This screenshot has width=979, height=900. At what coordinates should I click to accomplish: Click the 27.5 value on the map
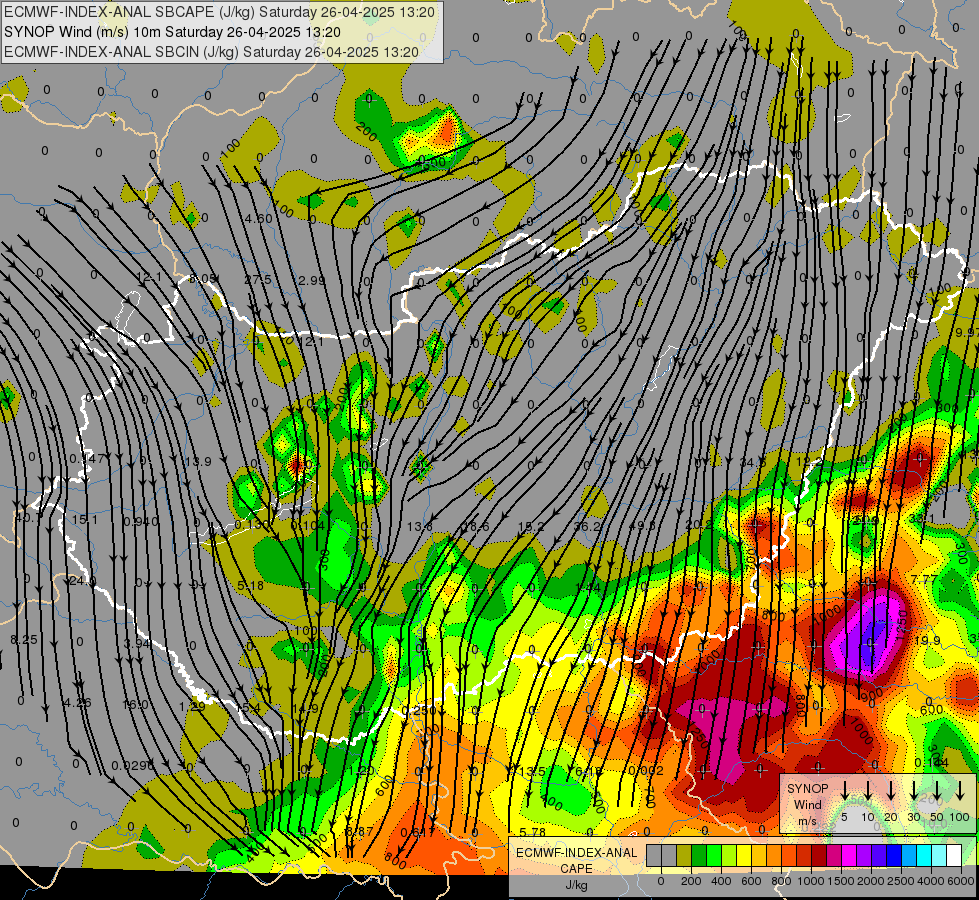pos(258,280)
